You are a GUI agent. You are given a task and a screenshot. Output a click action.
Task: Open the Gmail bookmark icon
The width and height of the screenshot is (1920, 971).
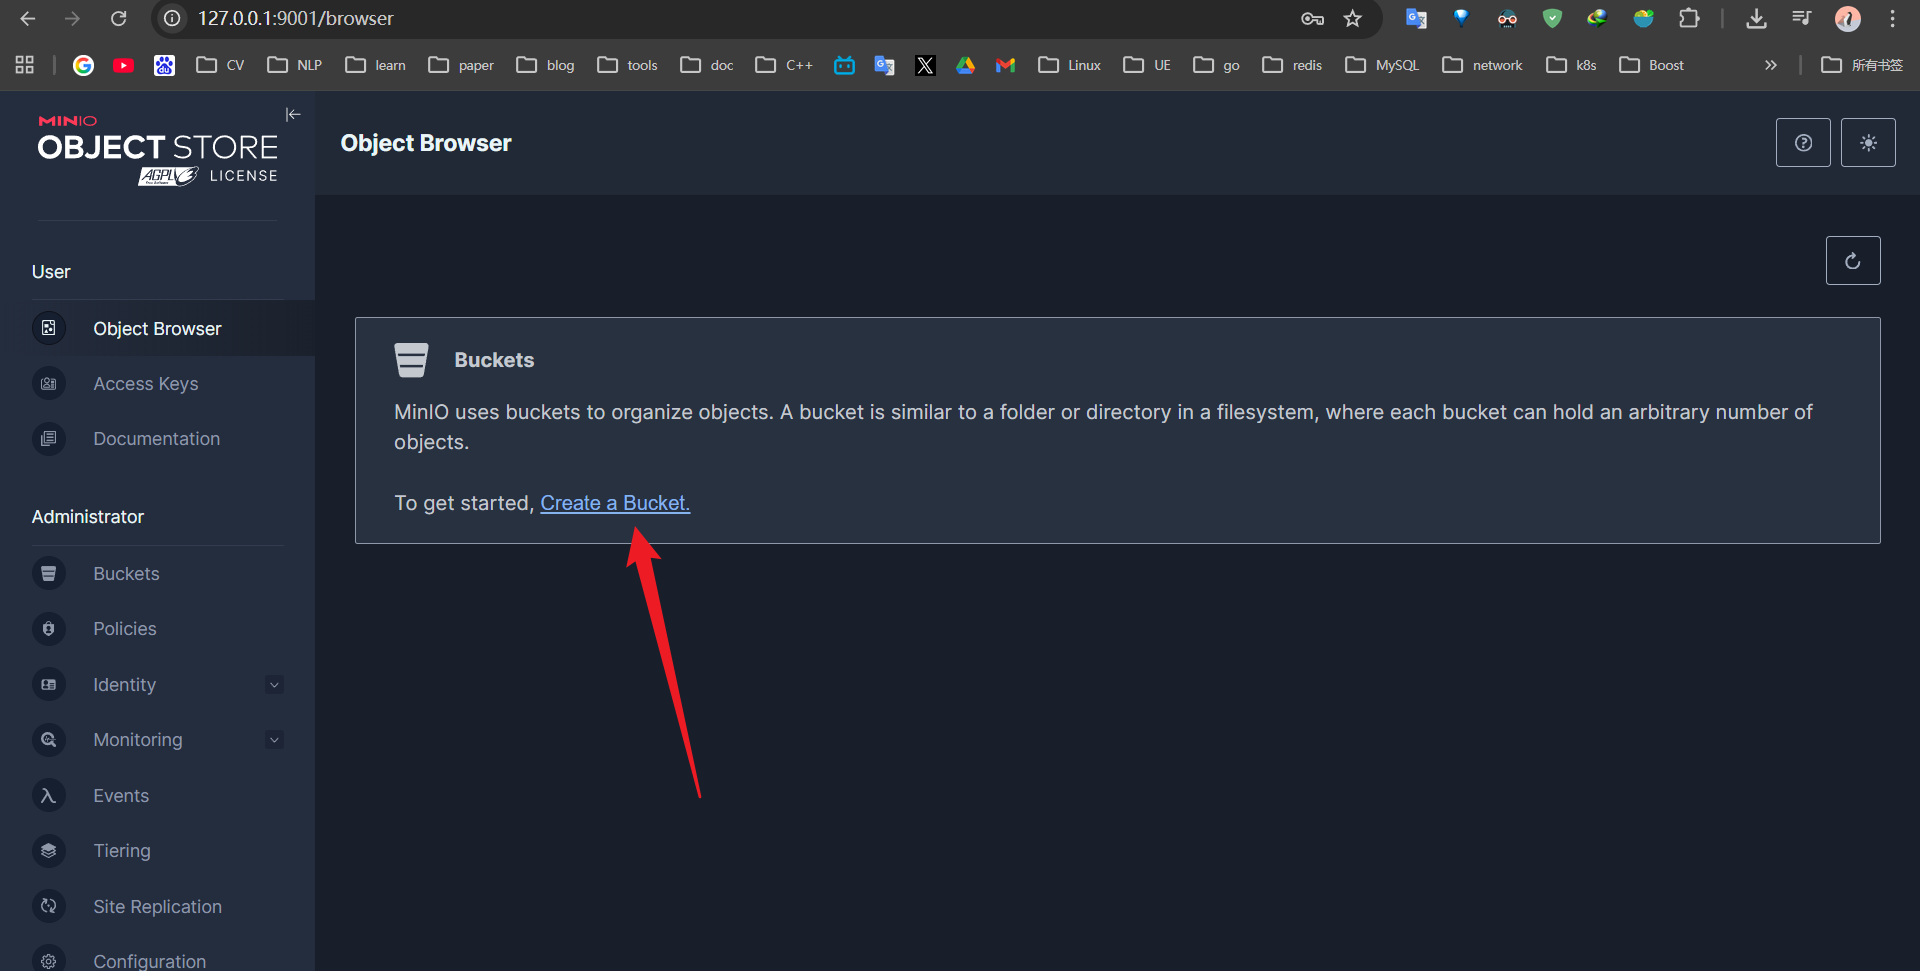[x=1005, y=65]
